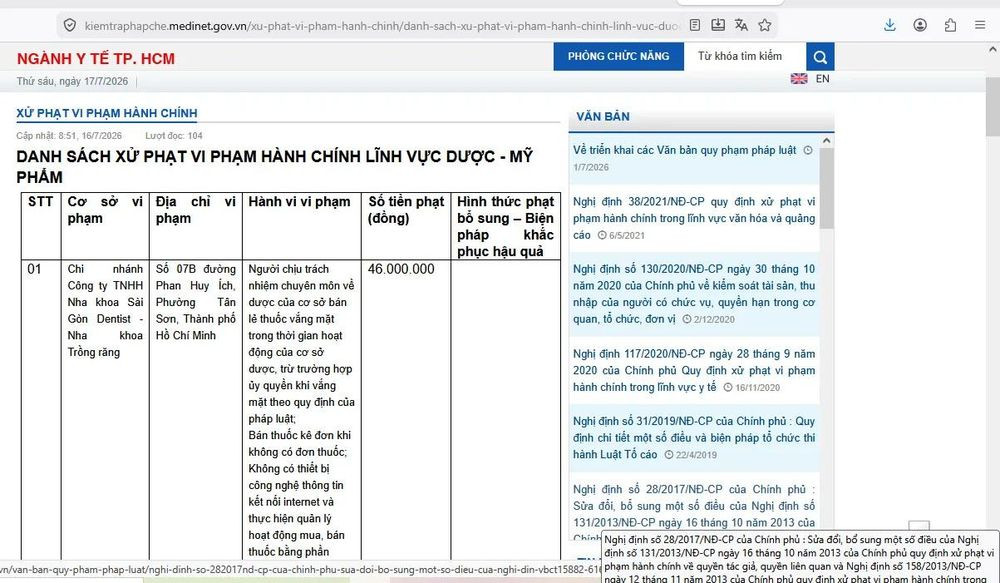Switch language using UK flag icon
Image resolution: width=1000 pixels, height=583 pixels.
[x=799, y=78]
